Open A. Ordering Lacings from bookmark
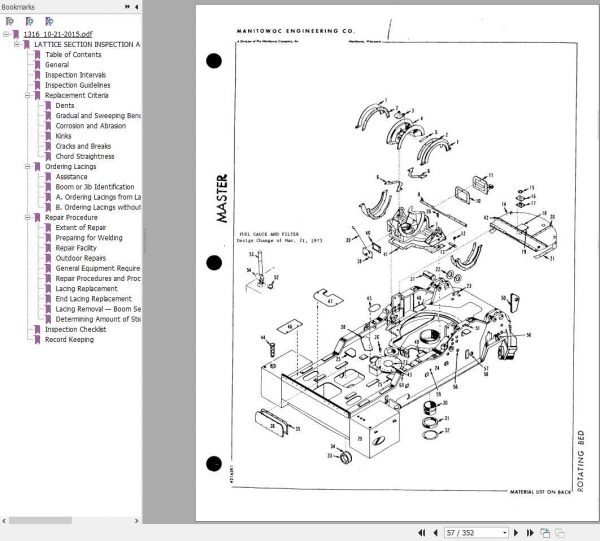600x541 pixels. 98,197
